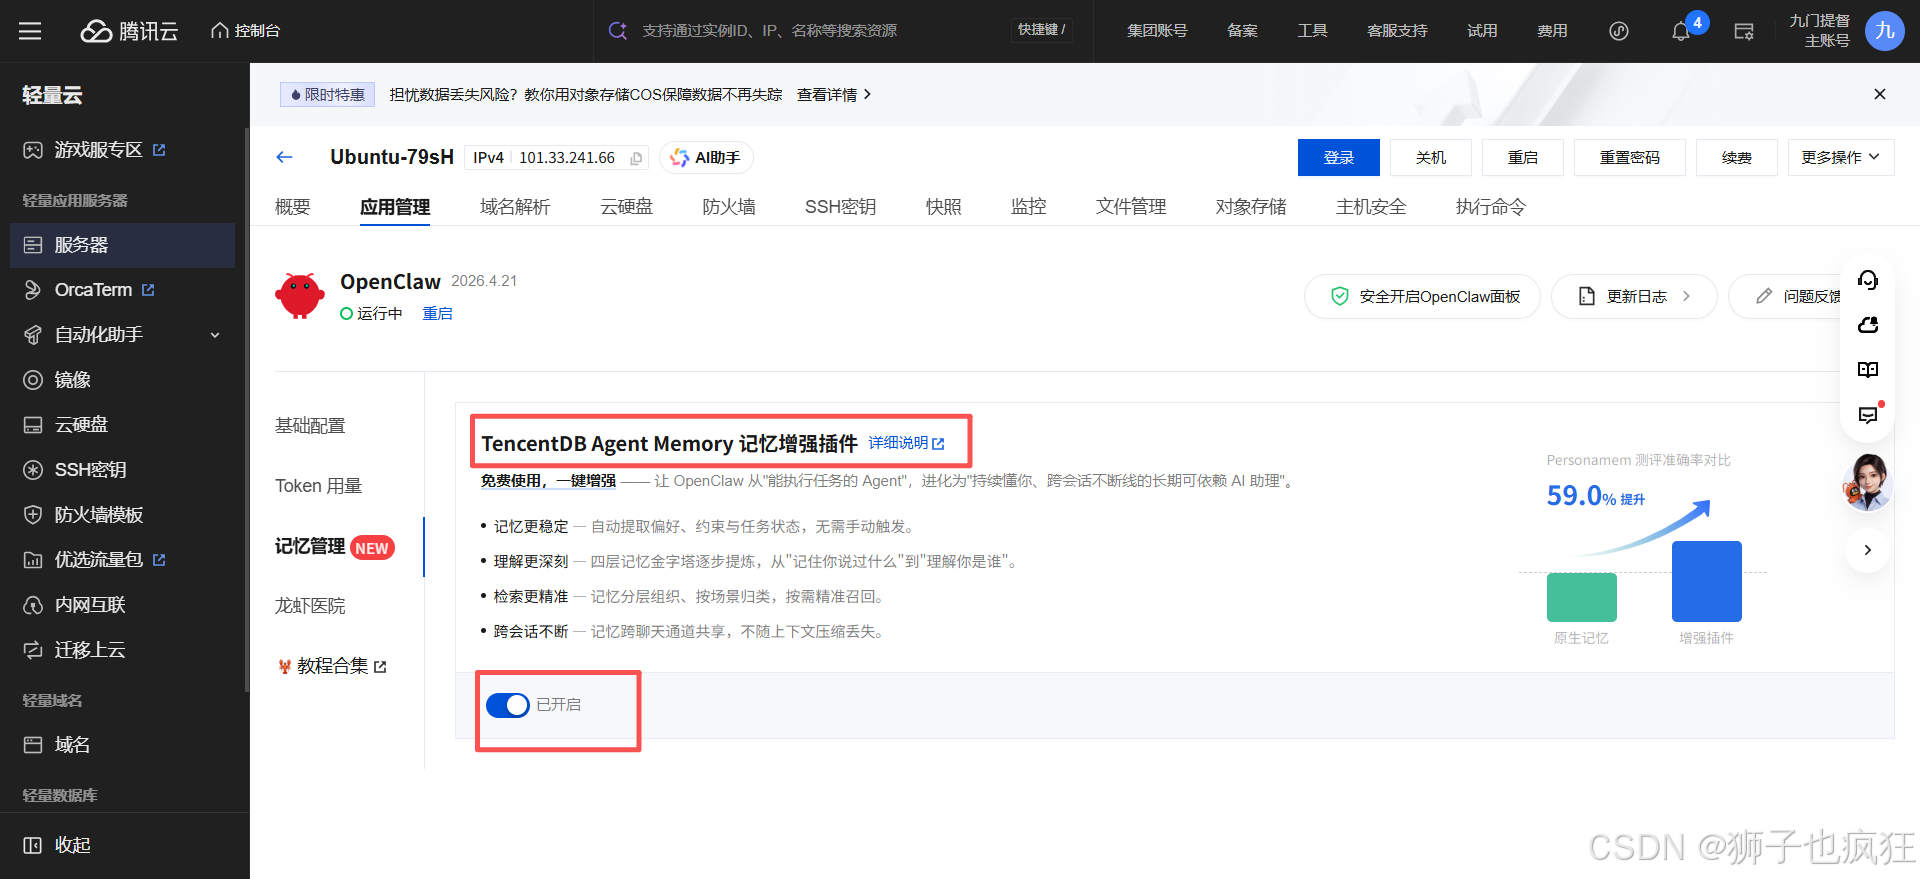Click the 续费 button
Viewport: 1920px width, 879px height.
1737,158
